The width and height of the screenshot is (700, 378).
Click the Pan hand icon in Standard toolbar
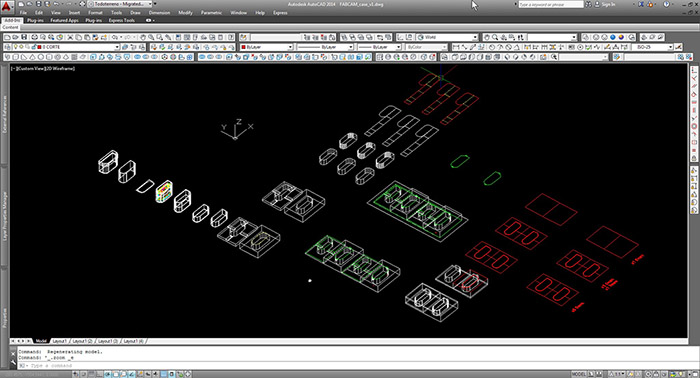pyautogui.click(x=143, y=37)
